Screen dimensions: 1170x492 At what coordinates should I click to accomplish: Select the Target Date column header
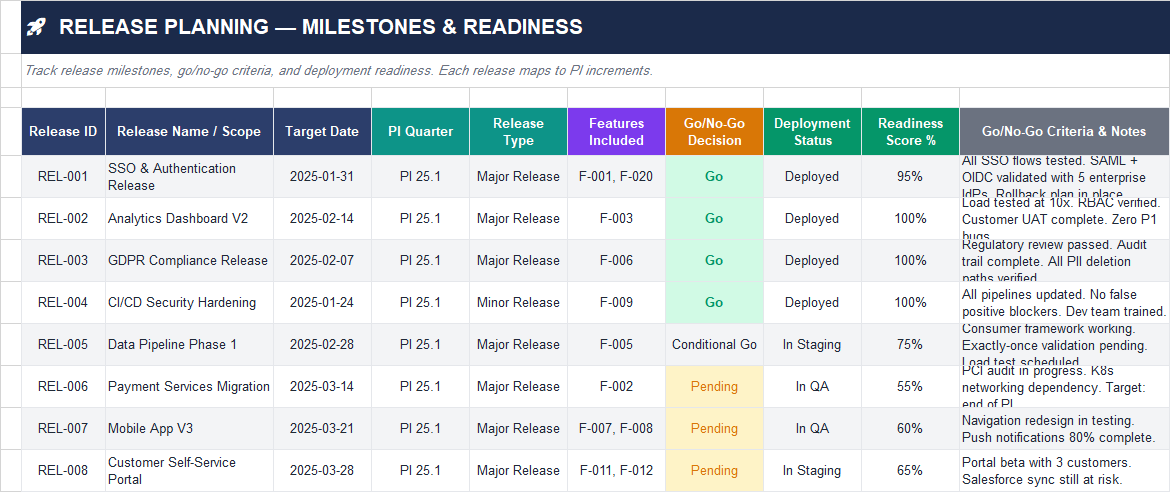(322, 131)
